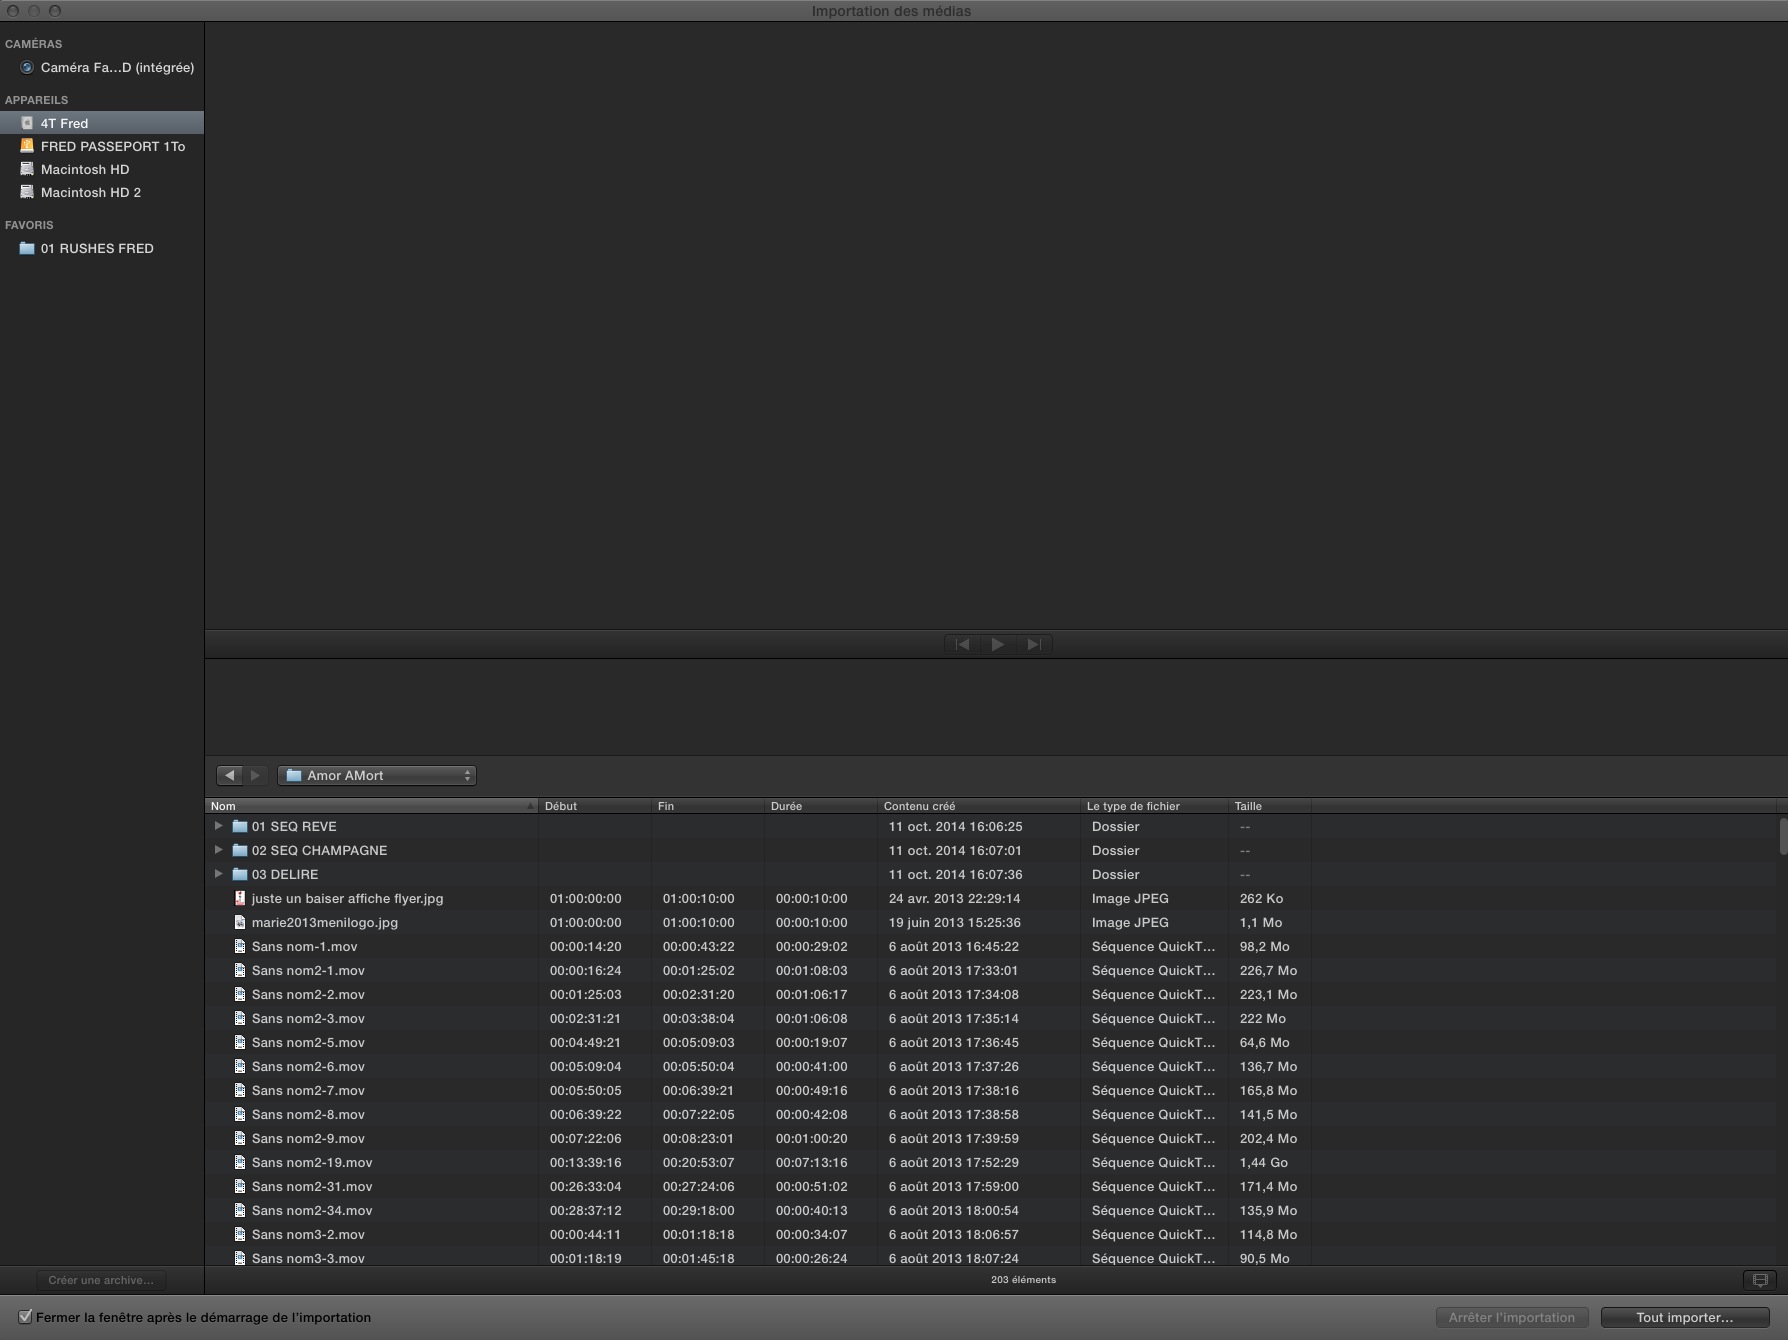Sort list by Début column header
Screen dimensions: 1788x1340
pyautogui.click(x=595, y=806)
